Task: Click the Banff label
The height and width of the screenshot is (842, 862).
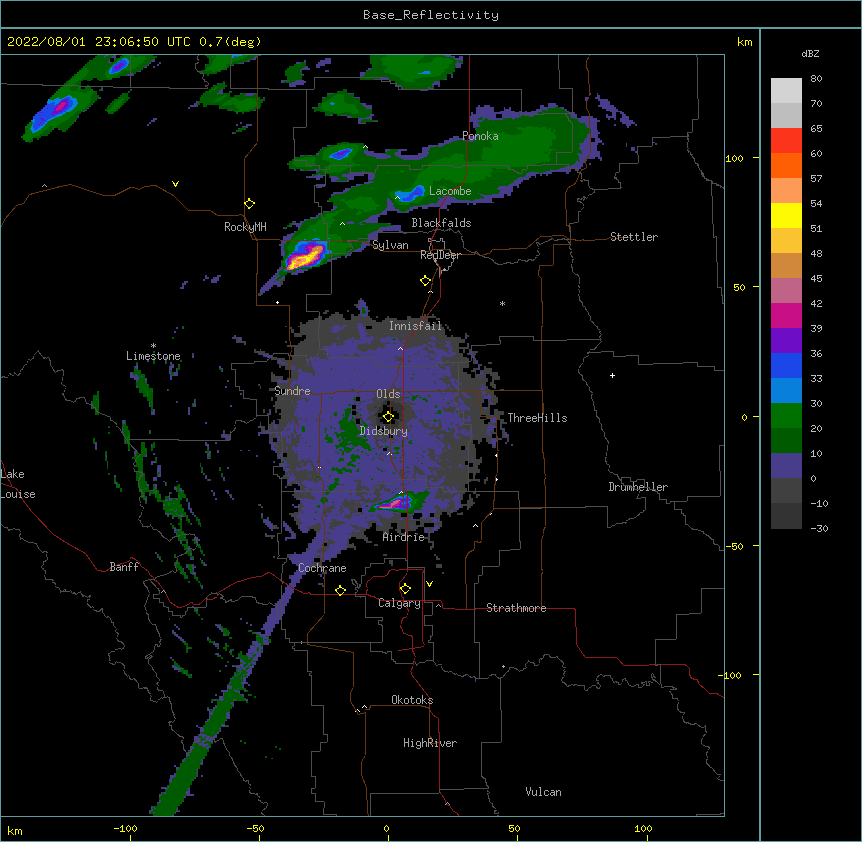Action: pyautogui.click(x=124, y=567)
